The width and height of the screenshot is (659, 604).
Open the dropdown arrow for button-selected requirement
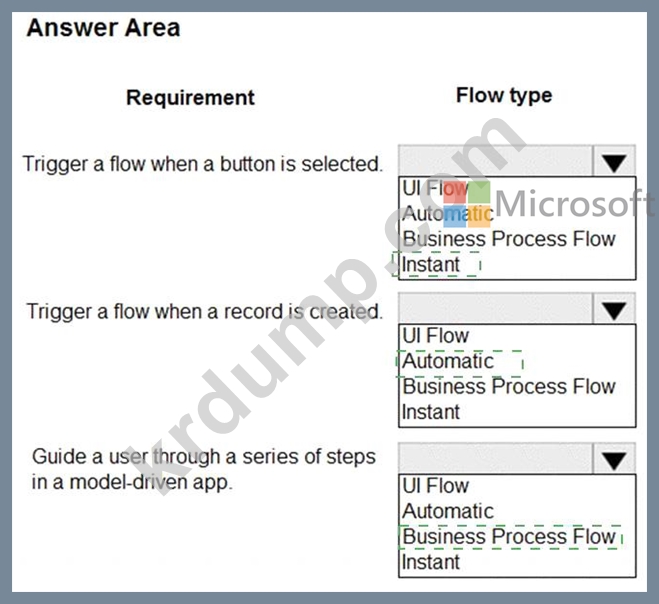(x=614, y=161)
